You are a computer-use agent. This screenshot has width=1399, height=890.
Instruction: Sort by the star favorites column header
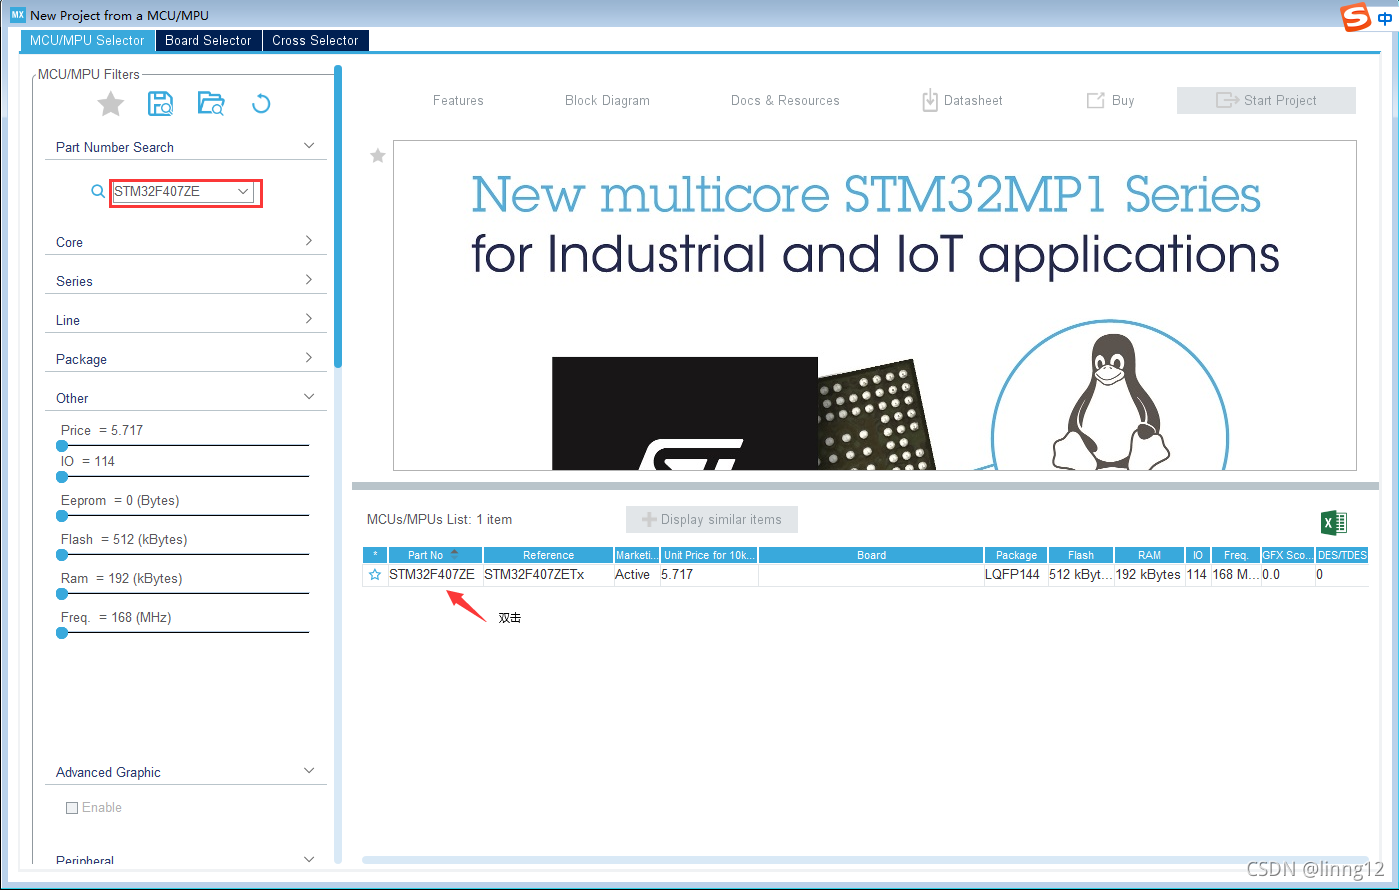(x=375, y=555)
